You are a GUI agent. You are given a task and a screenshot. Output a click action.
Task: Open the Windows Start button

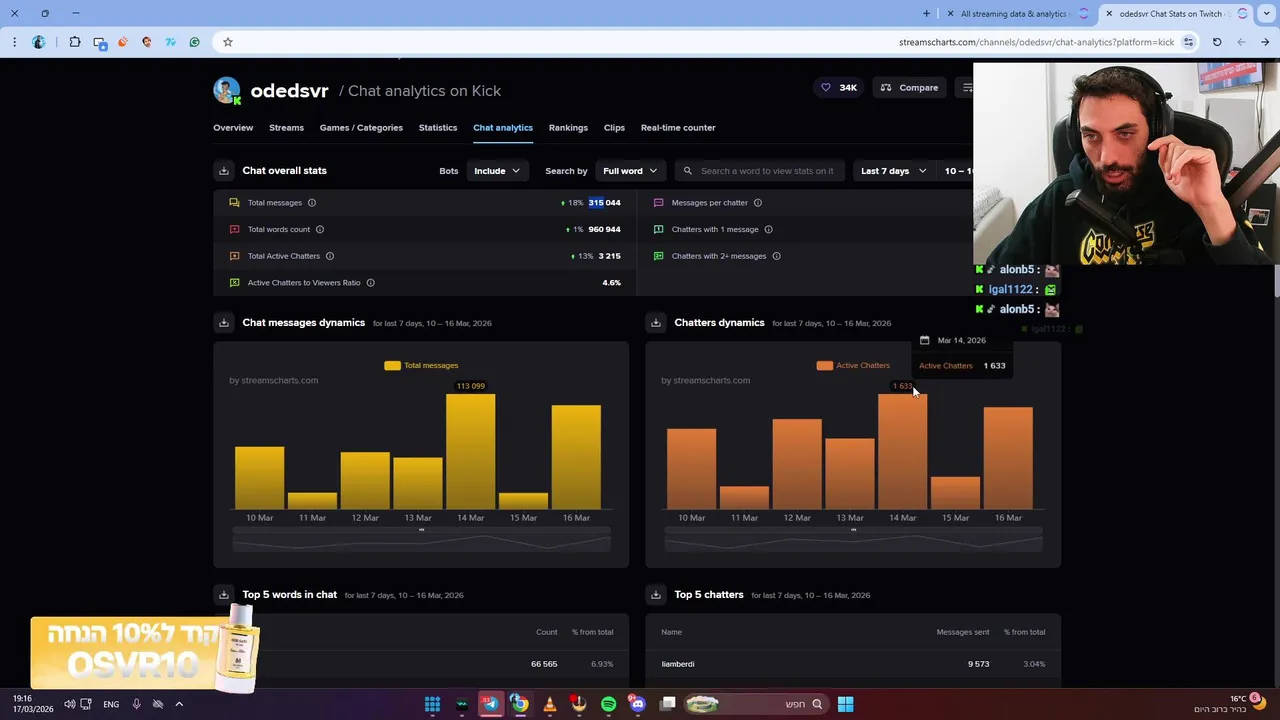pos(845,704)
